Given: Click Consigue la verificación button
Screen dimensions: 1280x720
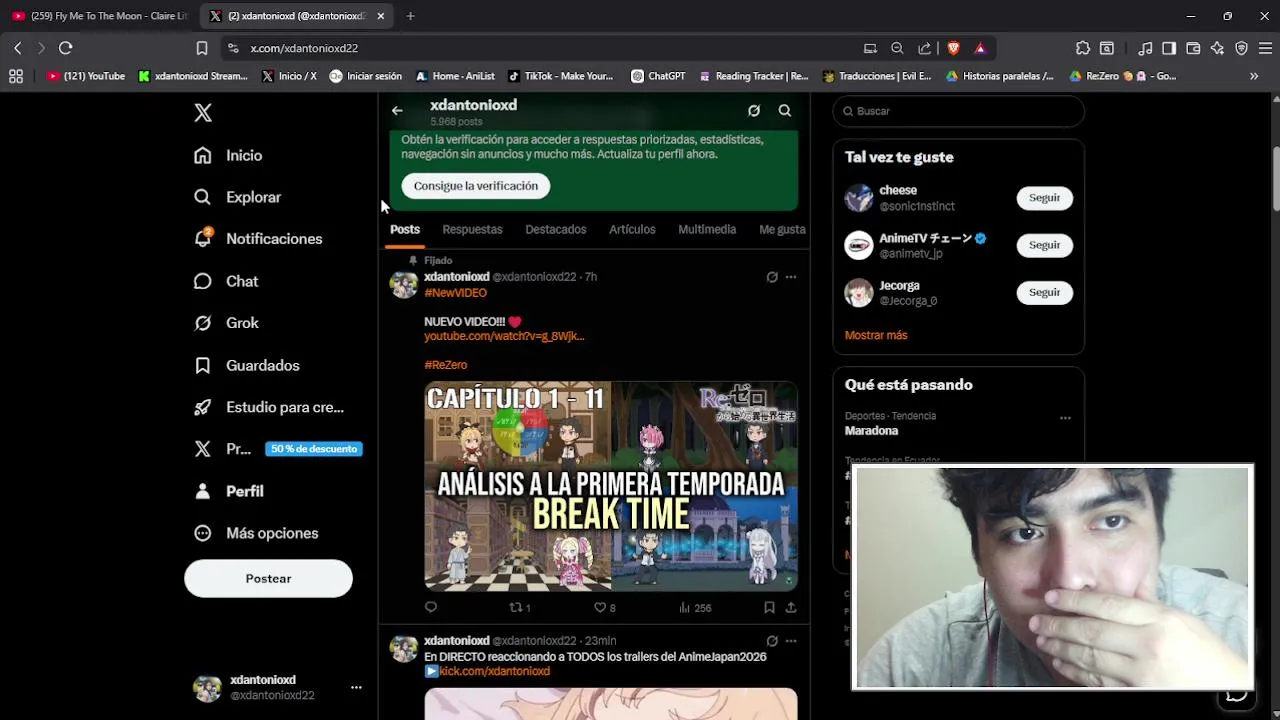Looking at the screenshot, I should 476,186.
